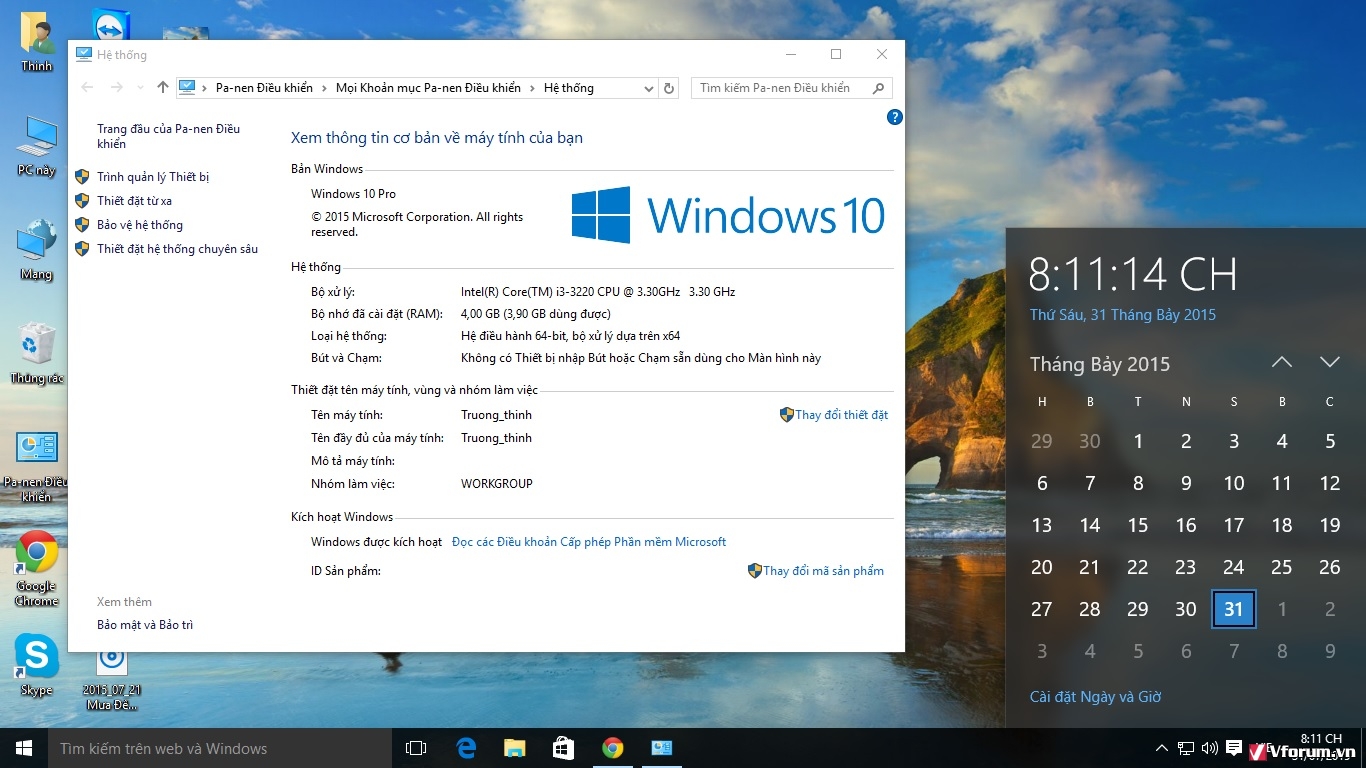The image size is (1366, 768).
Task: Open volume control in system tray
Action: (1210, 748)
